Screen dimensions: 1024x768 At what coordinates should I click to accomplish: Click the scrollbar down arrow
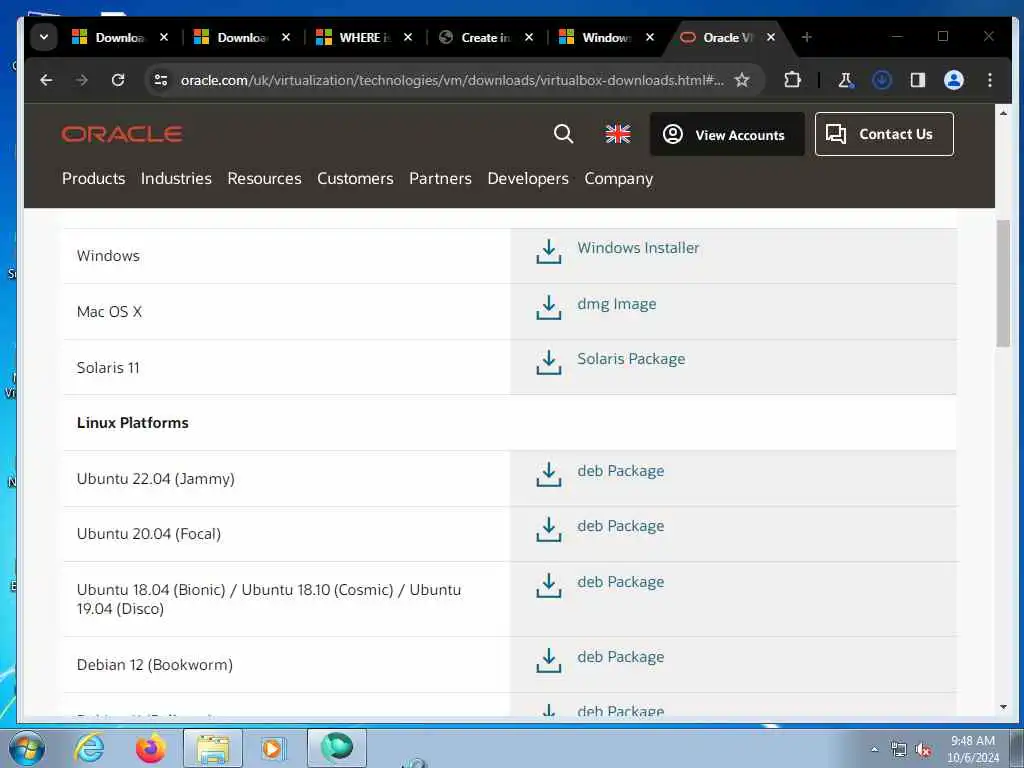1003,707
